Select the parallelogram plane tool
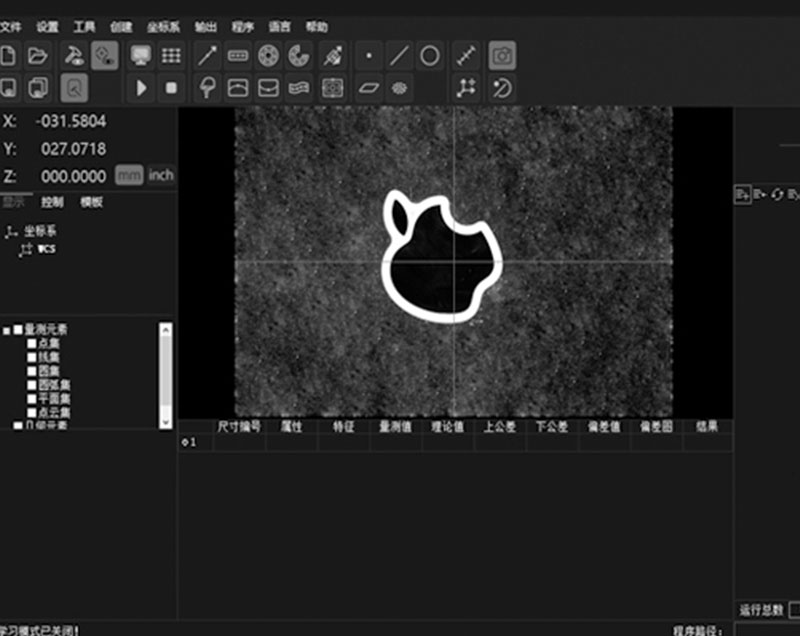Screen dimensions: 800x636 [369, 88]
